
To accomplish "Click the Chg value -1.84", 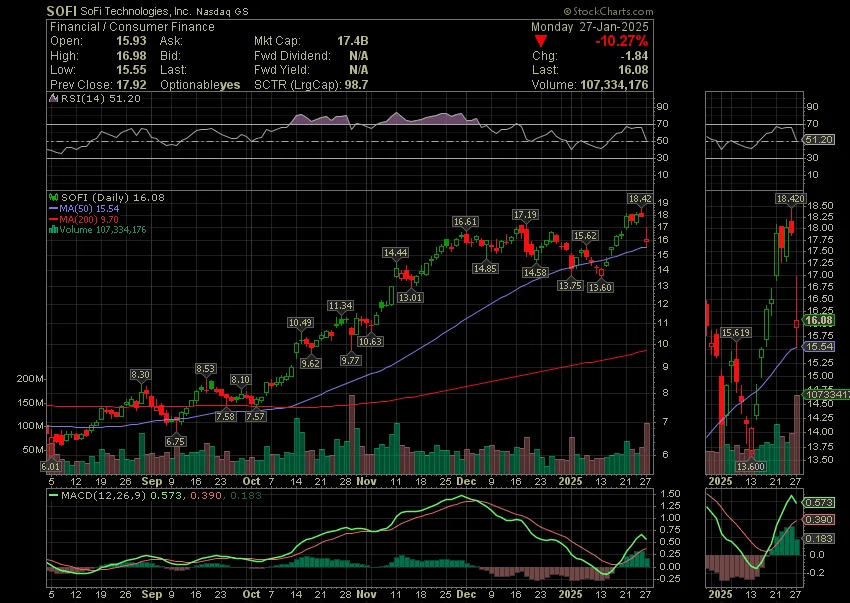I will 635,56.
